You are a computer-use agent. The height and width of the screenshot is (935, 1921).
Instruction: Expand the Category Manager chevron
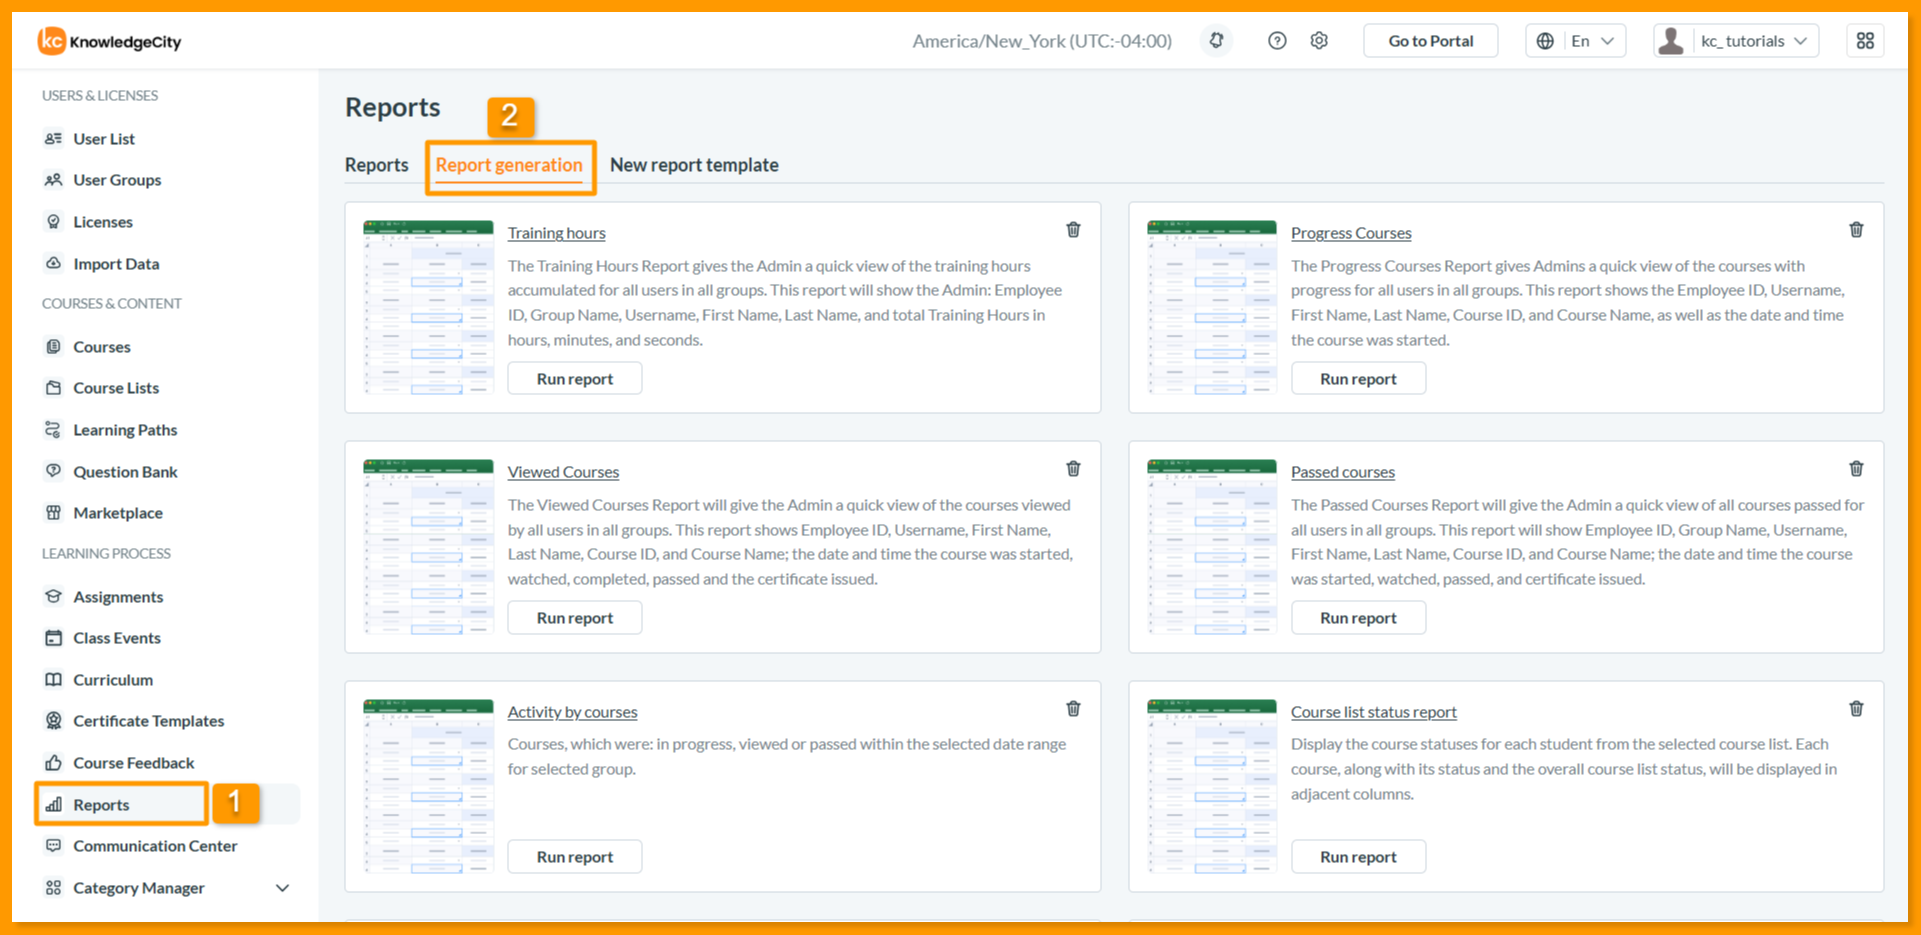(283, 888)
